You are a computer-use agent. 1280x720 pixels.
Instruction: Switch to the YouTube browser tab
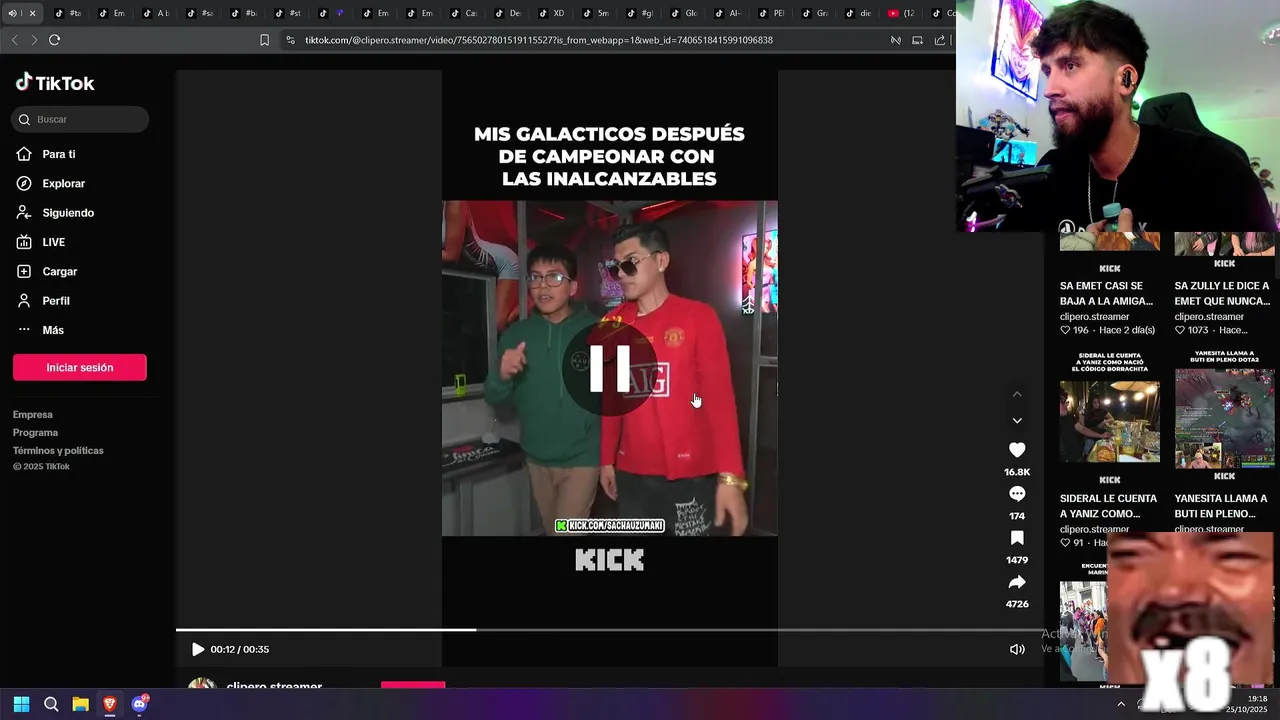coord(901,13)
